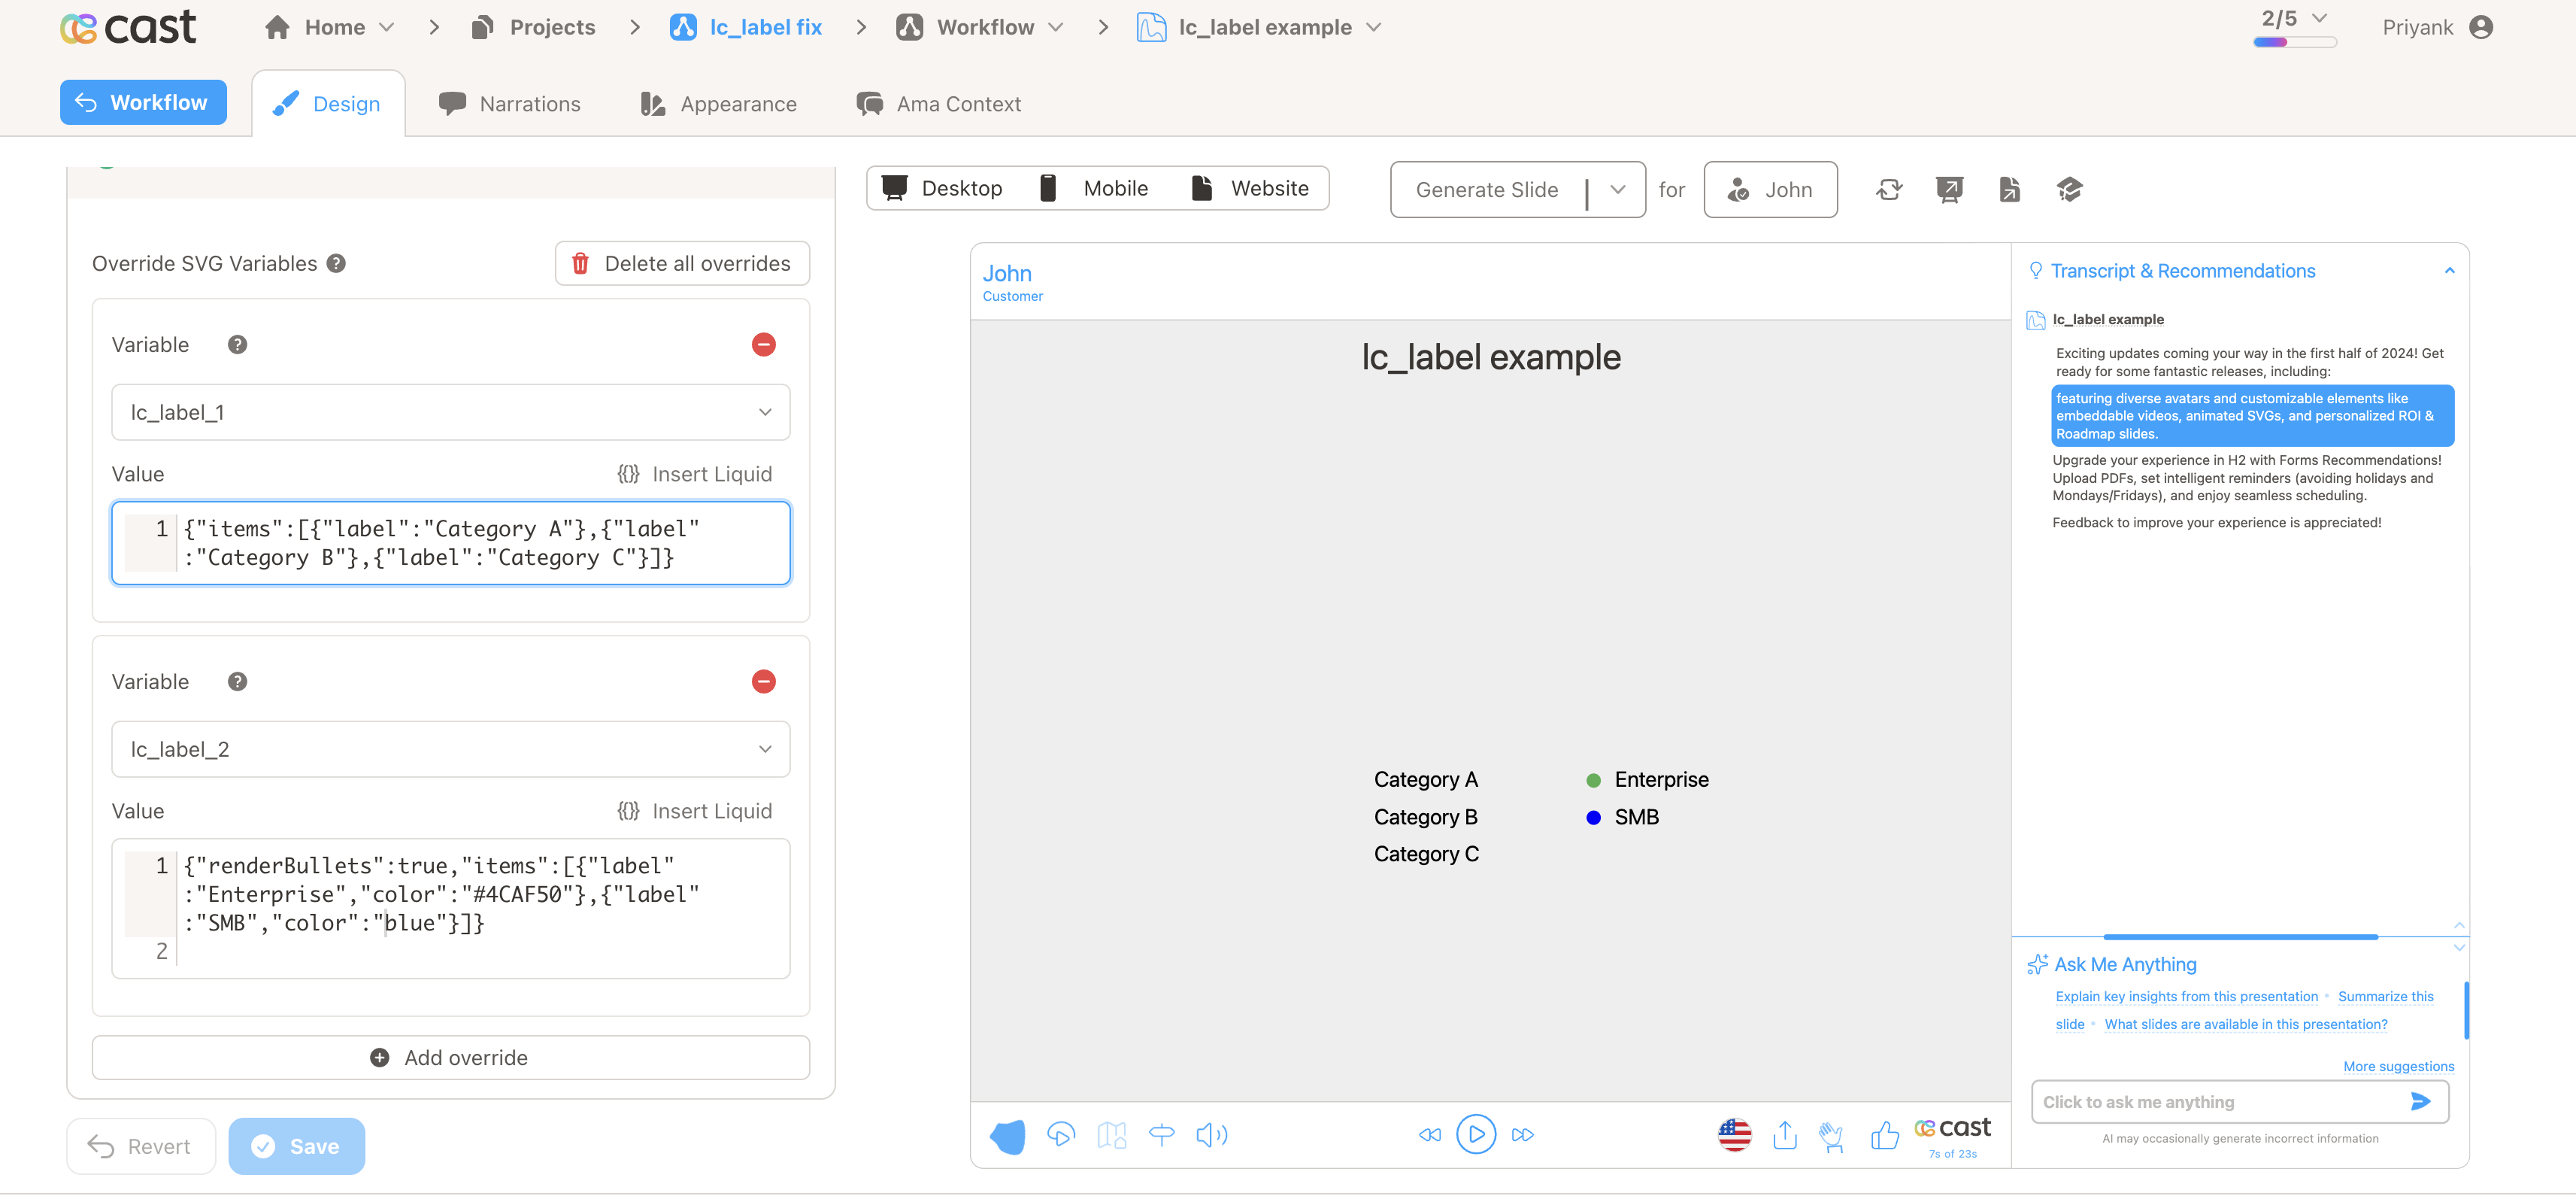Screen dimensions: 2576x1199
Task: Click the graduation cap icon
Action: point(2069,189)
